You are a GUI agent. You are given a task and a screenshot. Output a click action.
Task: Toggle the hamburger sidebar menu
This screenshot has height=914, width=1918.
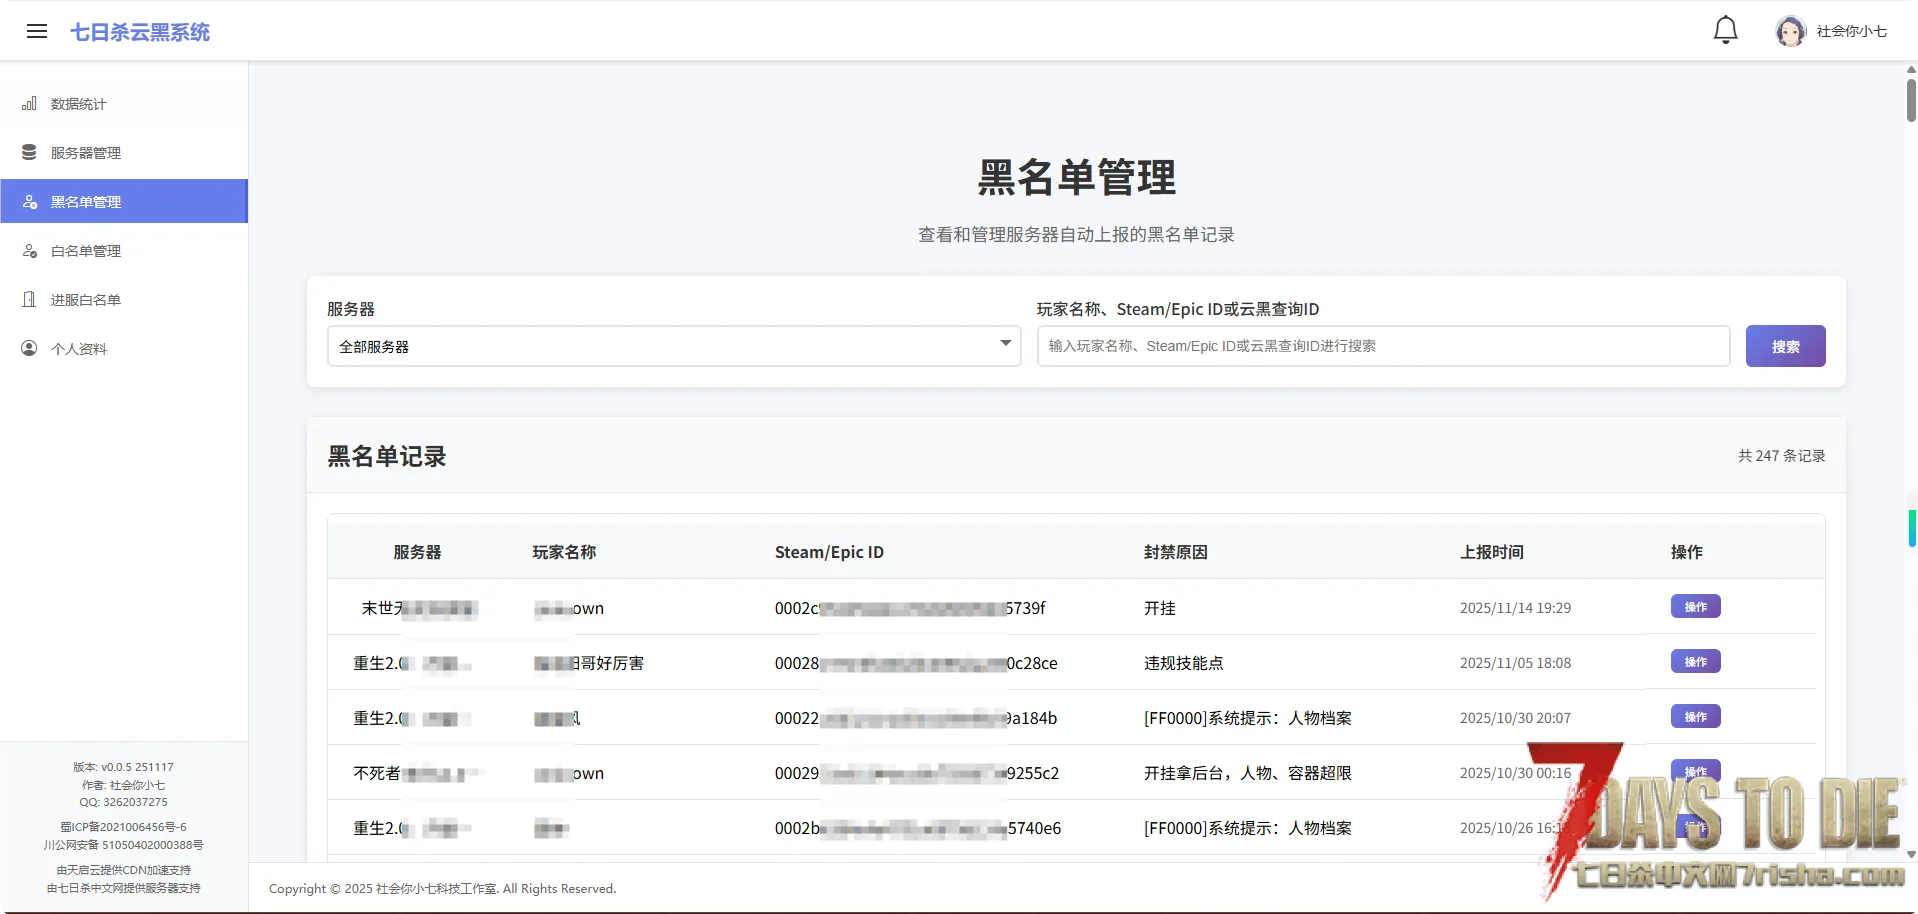37,31
